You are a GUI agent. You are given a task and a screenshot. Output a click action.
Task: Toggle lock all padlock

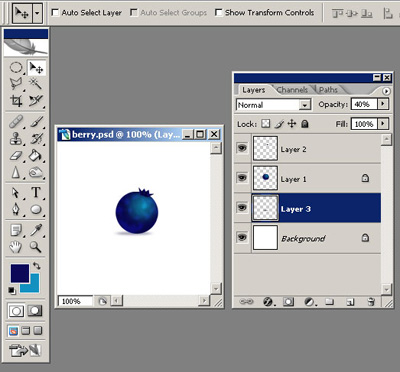click(x=305, y=124)
